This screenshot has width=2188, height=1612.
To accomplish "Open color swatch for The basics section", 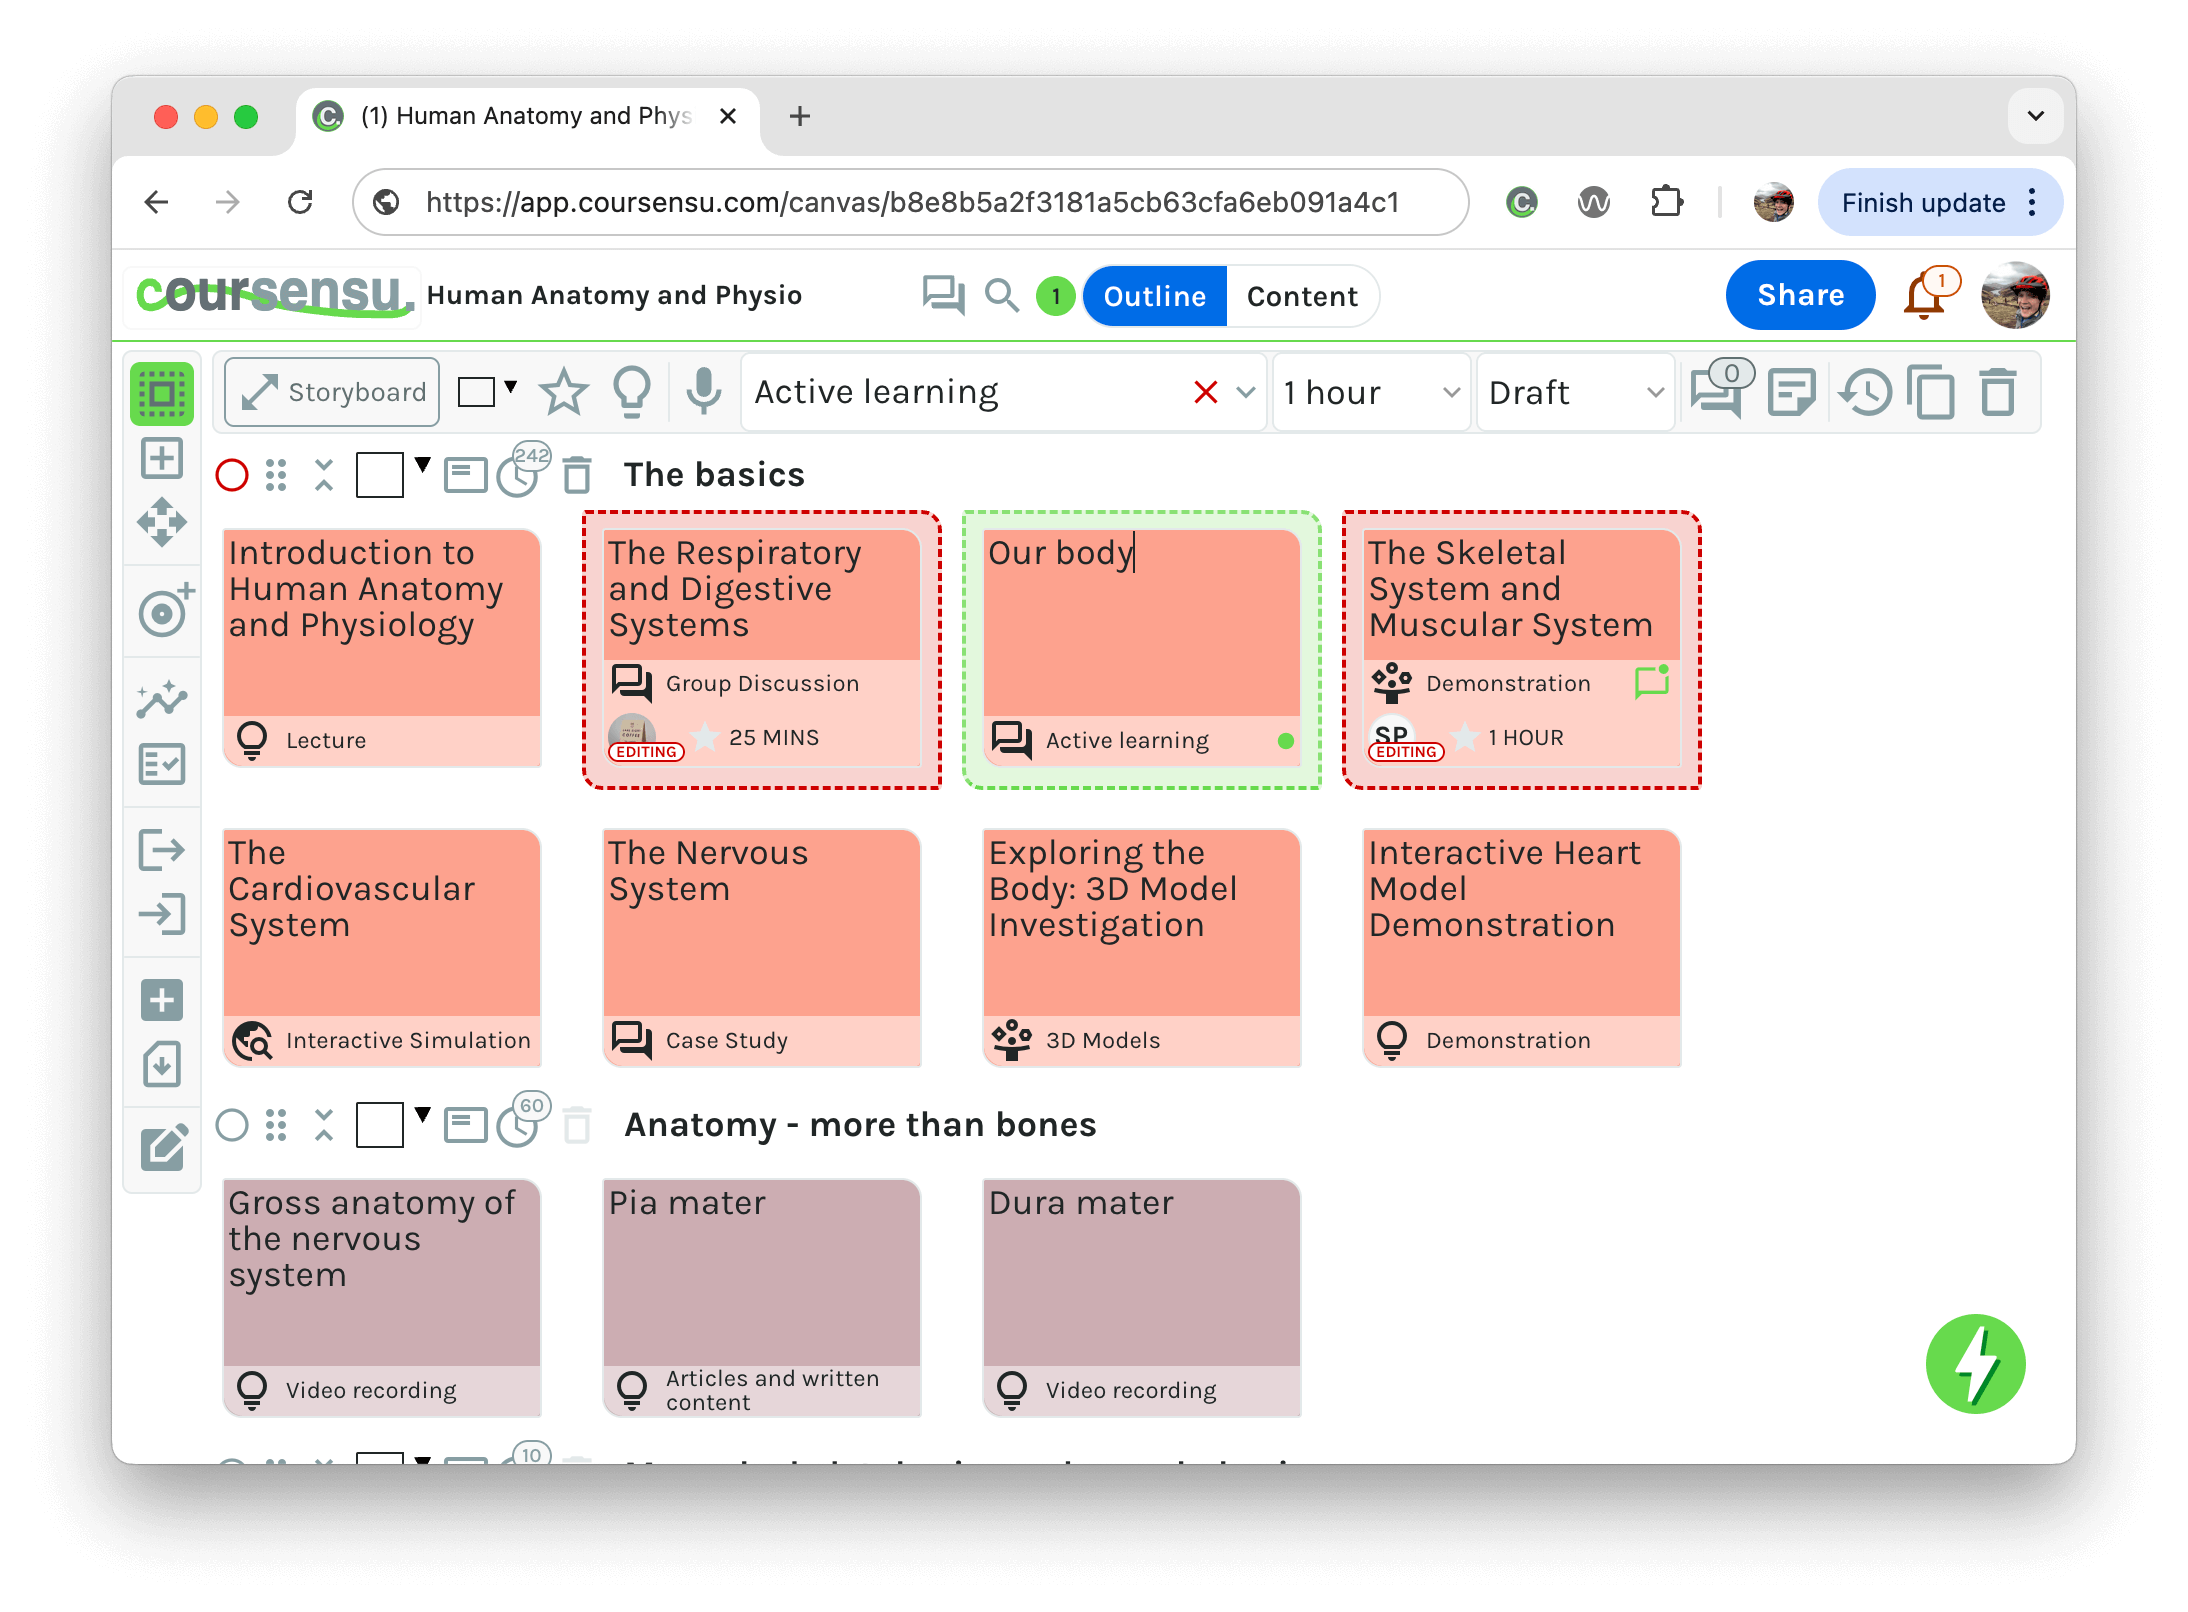I will pyautogui.click(x=381, y=475).
